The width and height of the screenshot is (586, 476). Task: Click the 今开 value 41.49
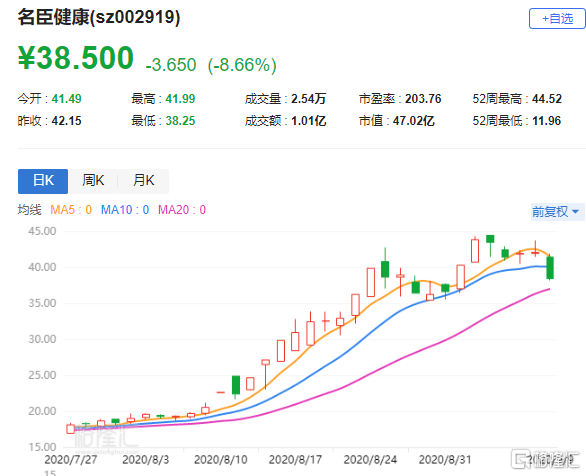point(67,99)
